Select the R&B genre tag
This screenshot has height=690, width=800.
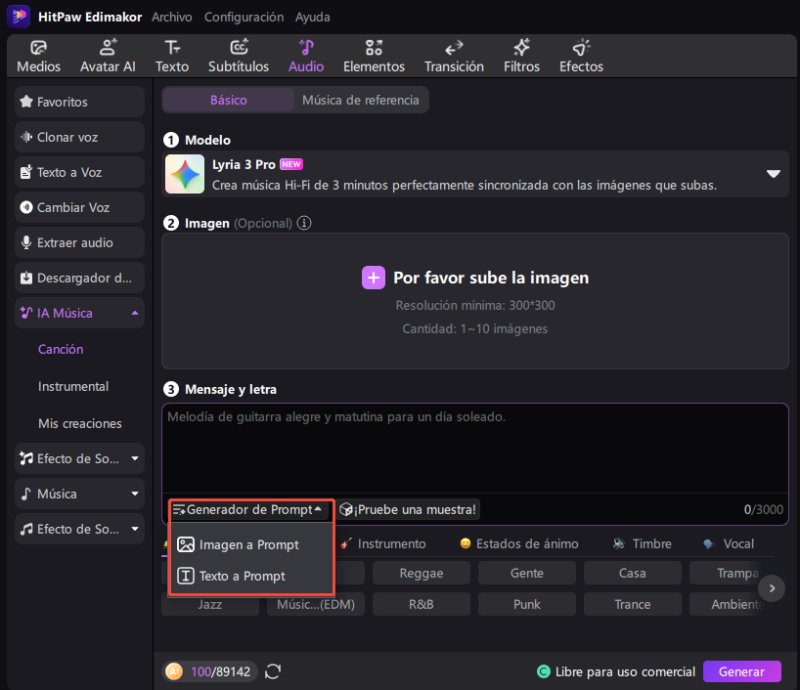pyautogui.click(x=421, y=605)
